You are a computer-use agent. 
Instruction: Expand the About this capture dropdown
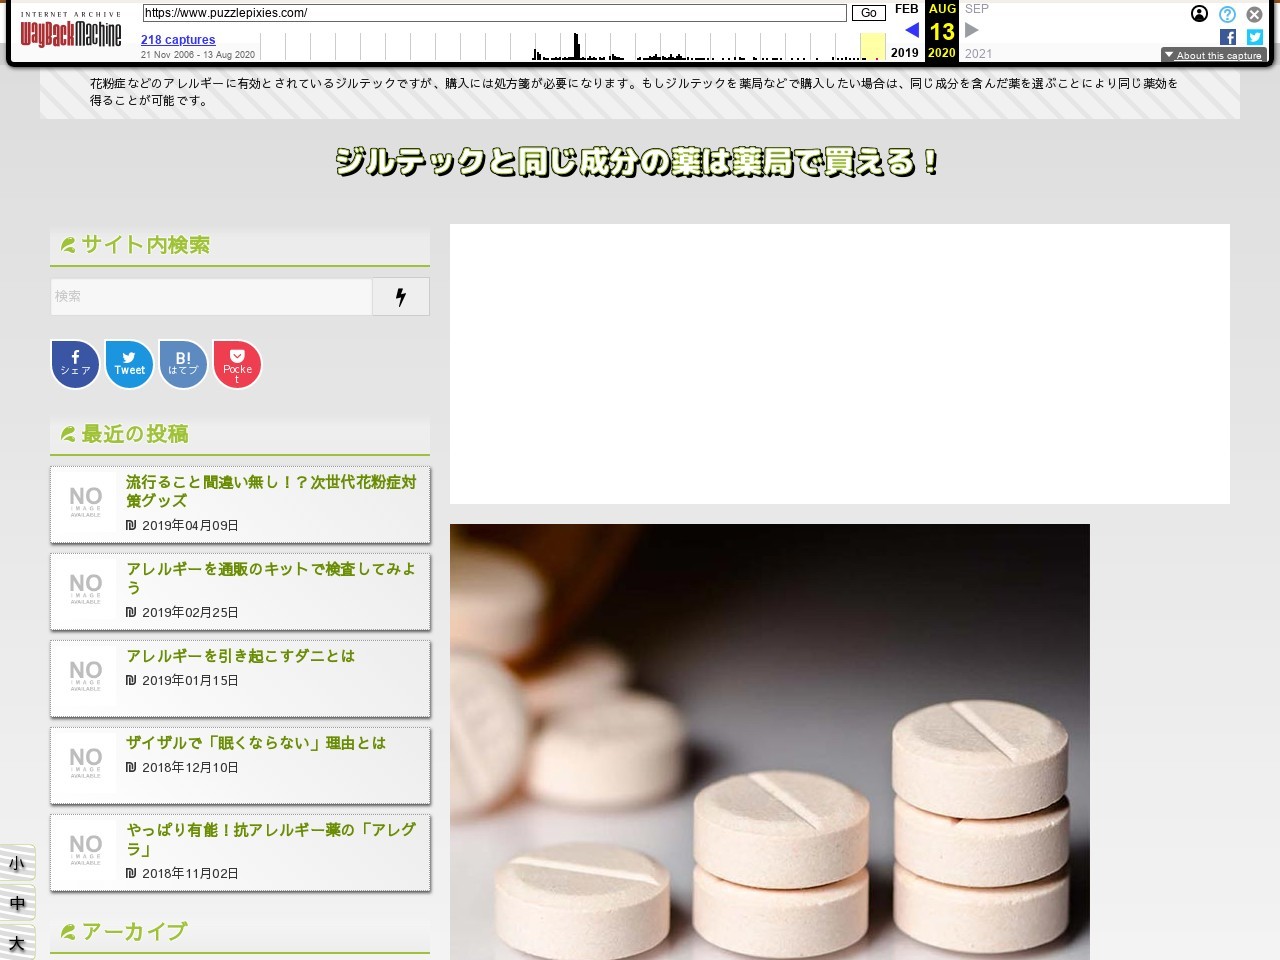point(1213,56)
